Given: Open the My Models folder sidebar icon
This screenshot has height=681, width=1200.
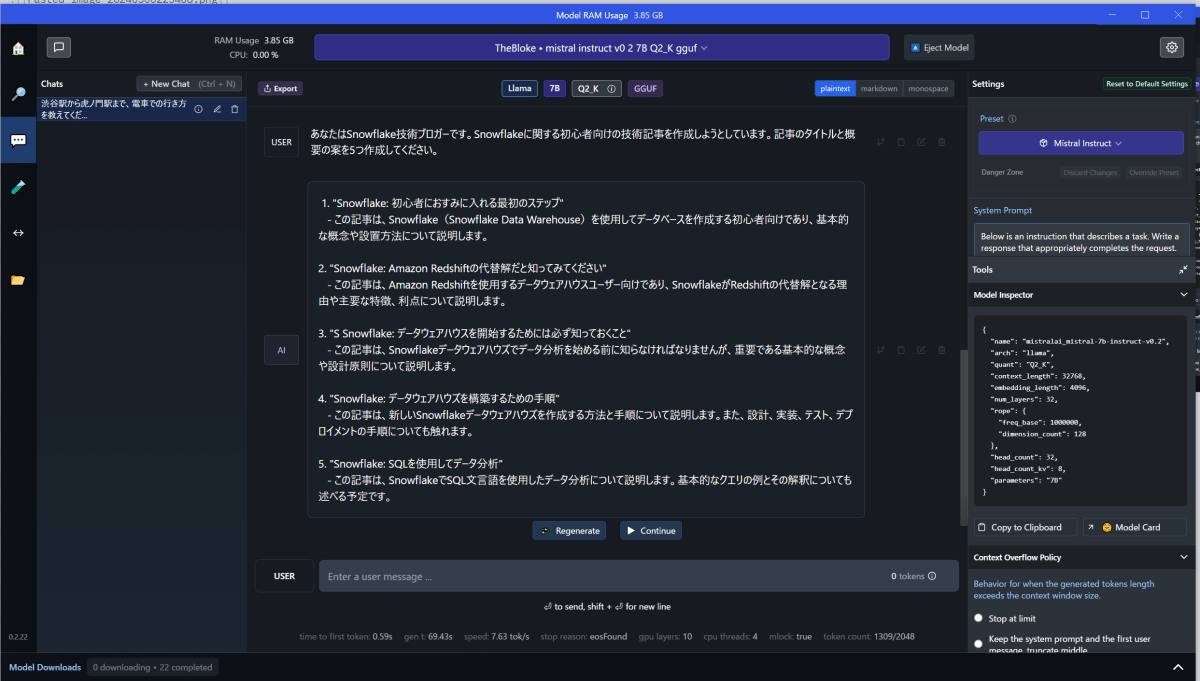Looking at the screenshot, I should tap(18, 280).
